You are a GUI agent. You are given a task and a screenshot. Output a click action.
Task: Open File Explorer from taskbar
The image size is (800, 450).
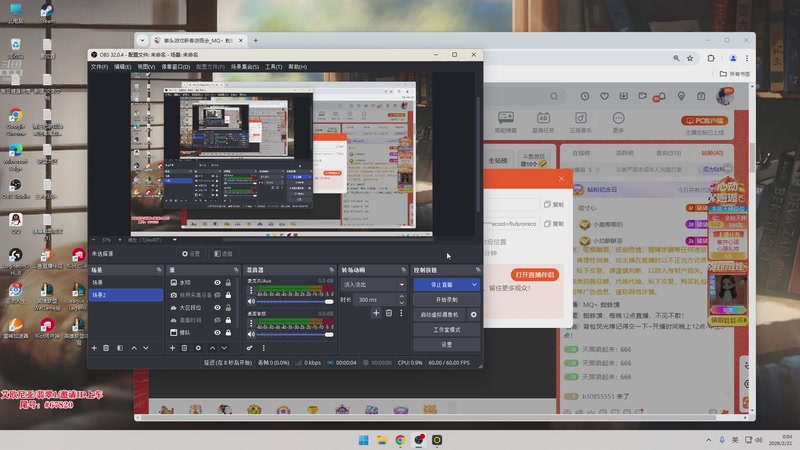(382, 440)
